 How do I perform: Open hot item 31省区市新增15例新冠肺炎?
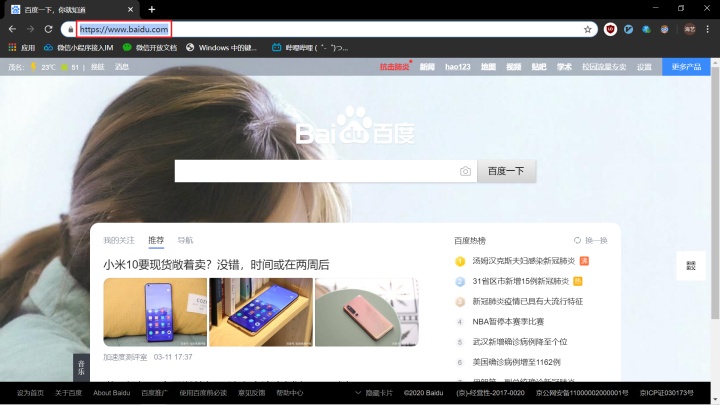521,281
